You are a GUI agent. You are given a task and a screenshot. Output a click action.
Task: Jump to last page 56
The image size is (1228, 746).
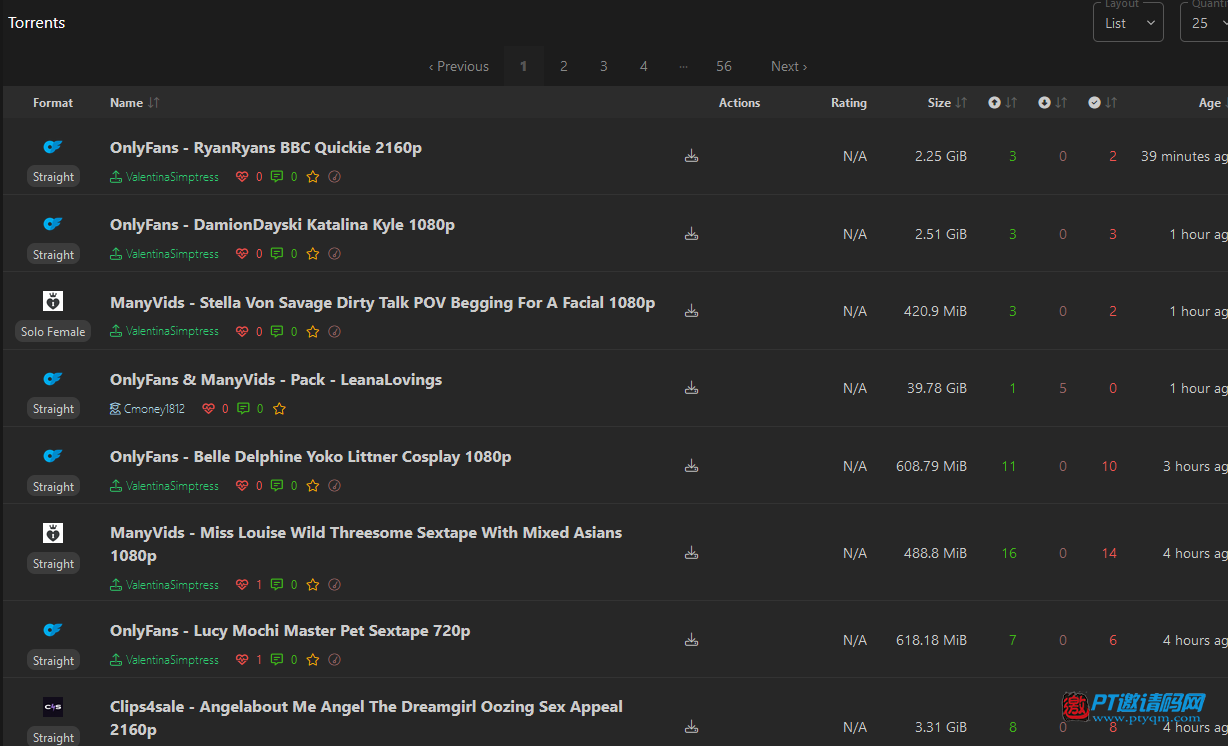(x=724, y=66)
